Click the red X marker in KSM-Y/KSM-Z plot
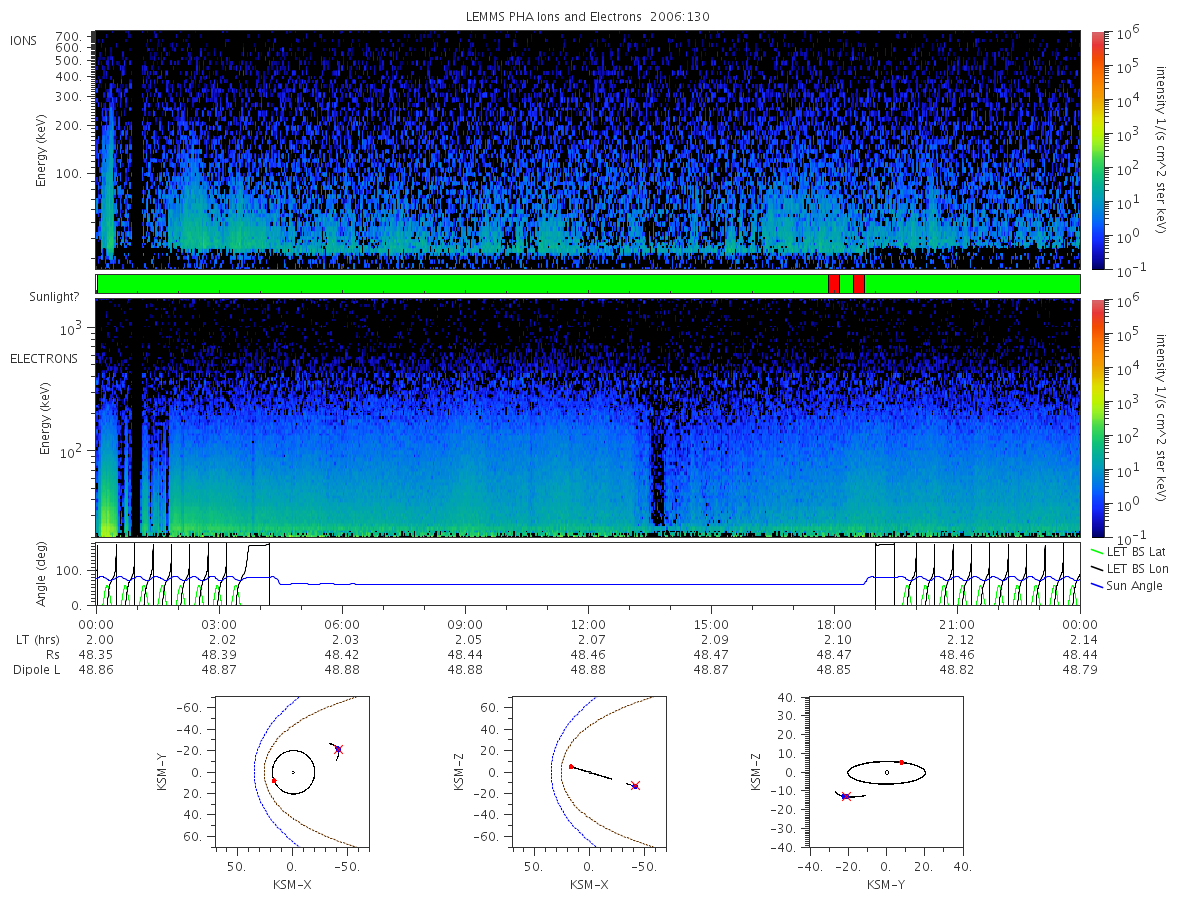Screen dimensions: 1200x900 coord(845,796)
